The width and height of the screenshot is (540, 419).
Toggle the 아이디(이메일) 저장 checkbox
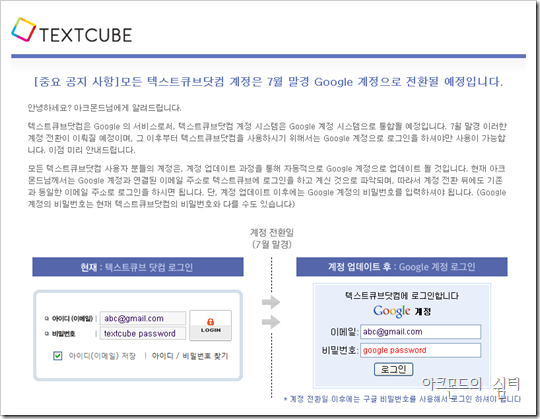(x=58, y=356)
